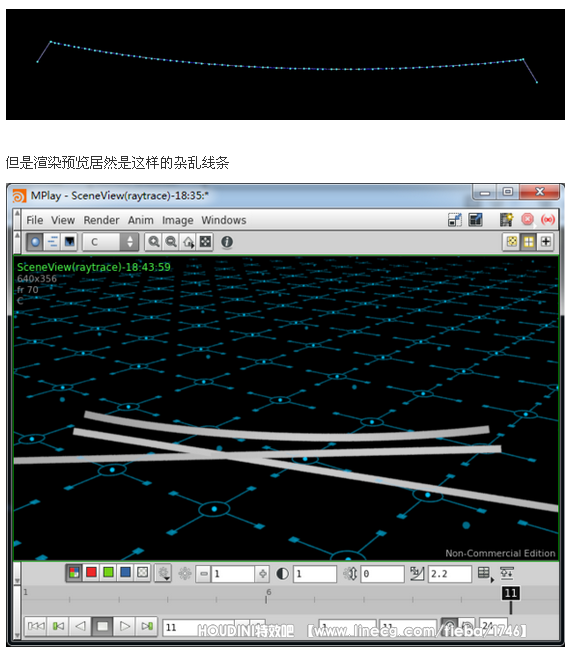Jump to first frame
The image size is (565, 648).
[x=36, y=626]
